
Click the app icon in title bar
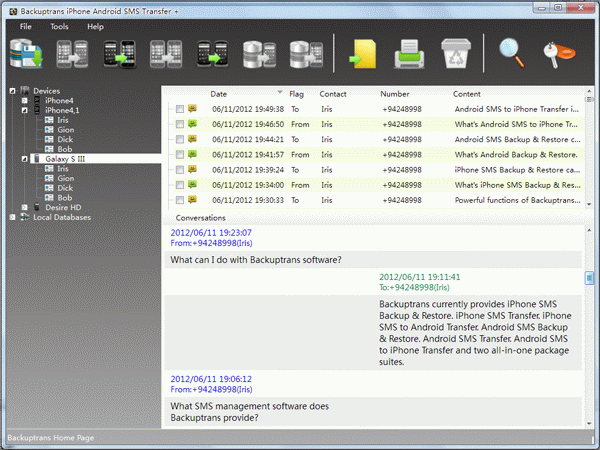pyautogui.click(x=13, y=11)
